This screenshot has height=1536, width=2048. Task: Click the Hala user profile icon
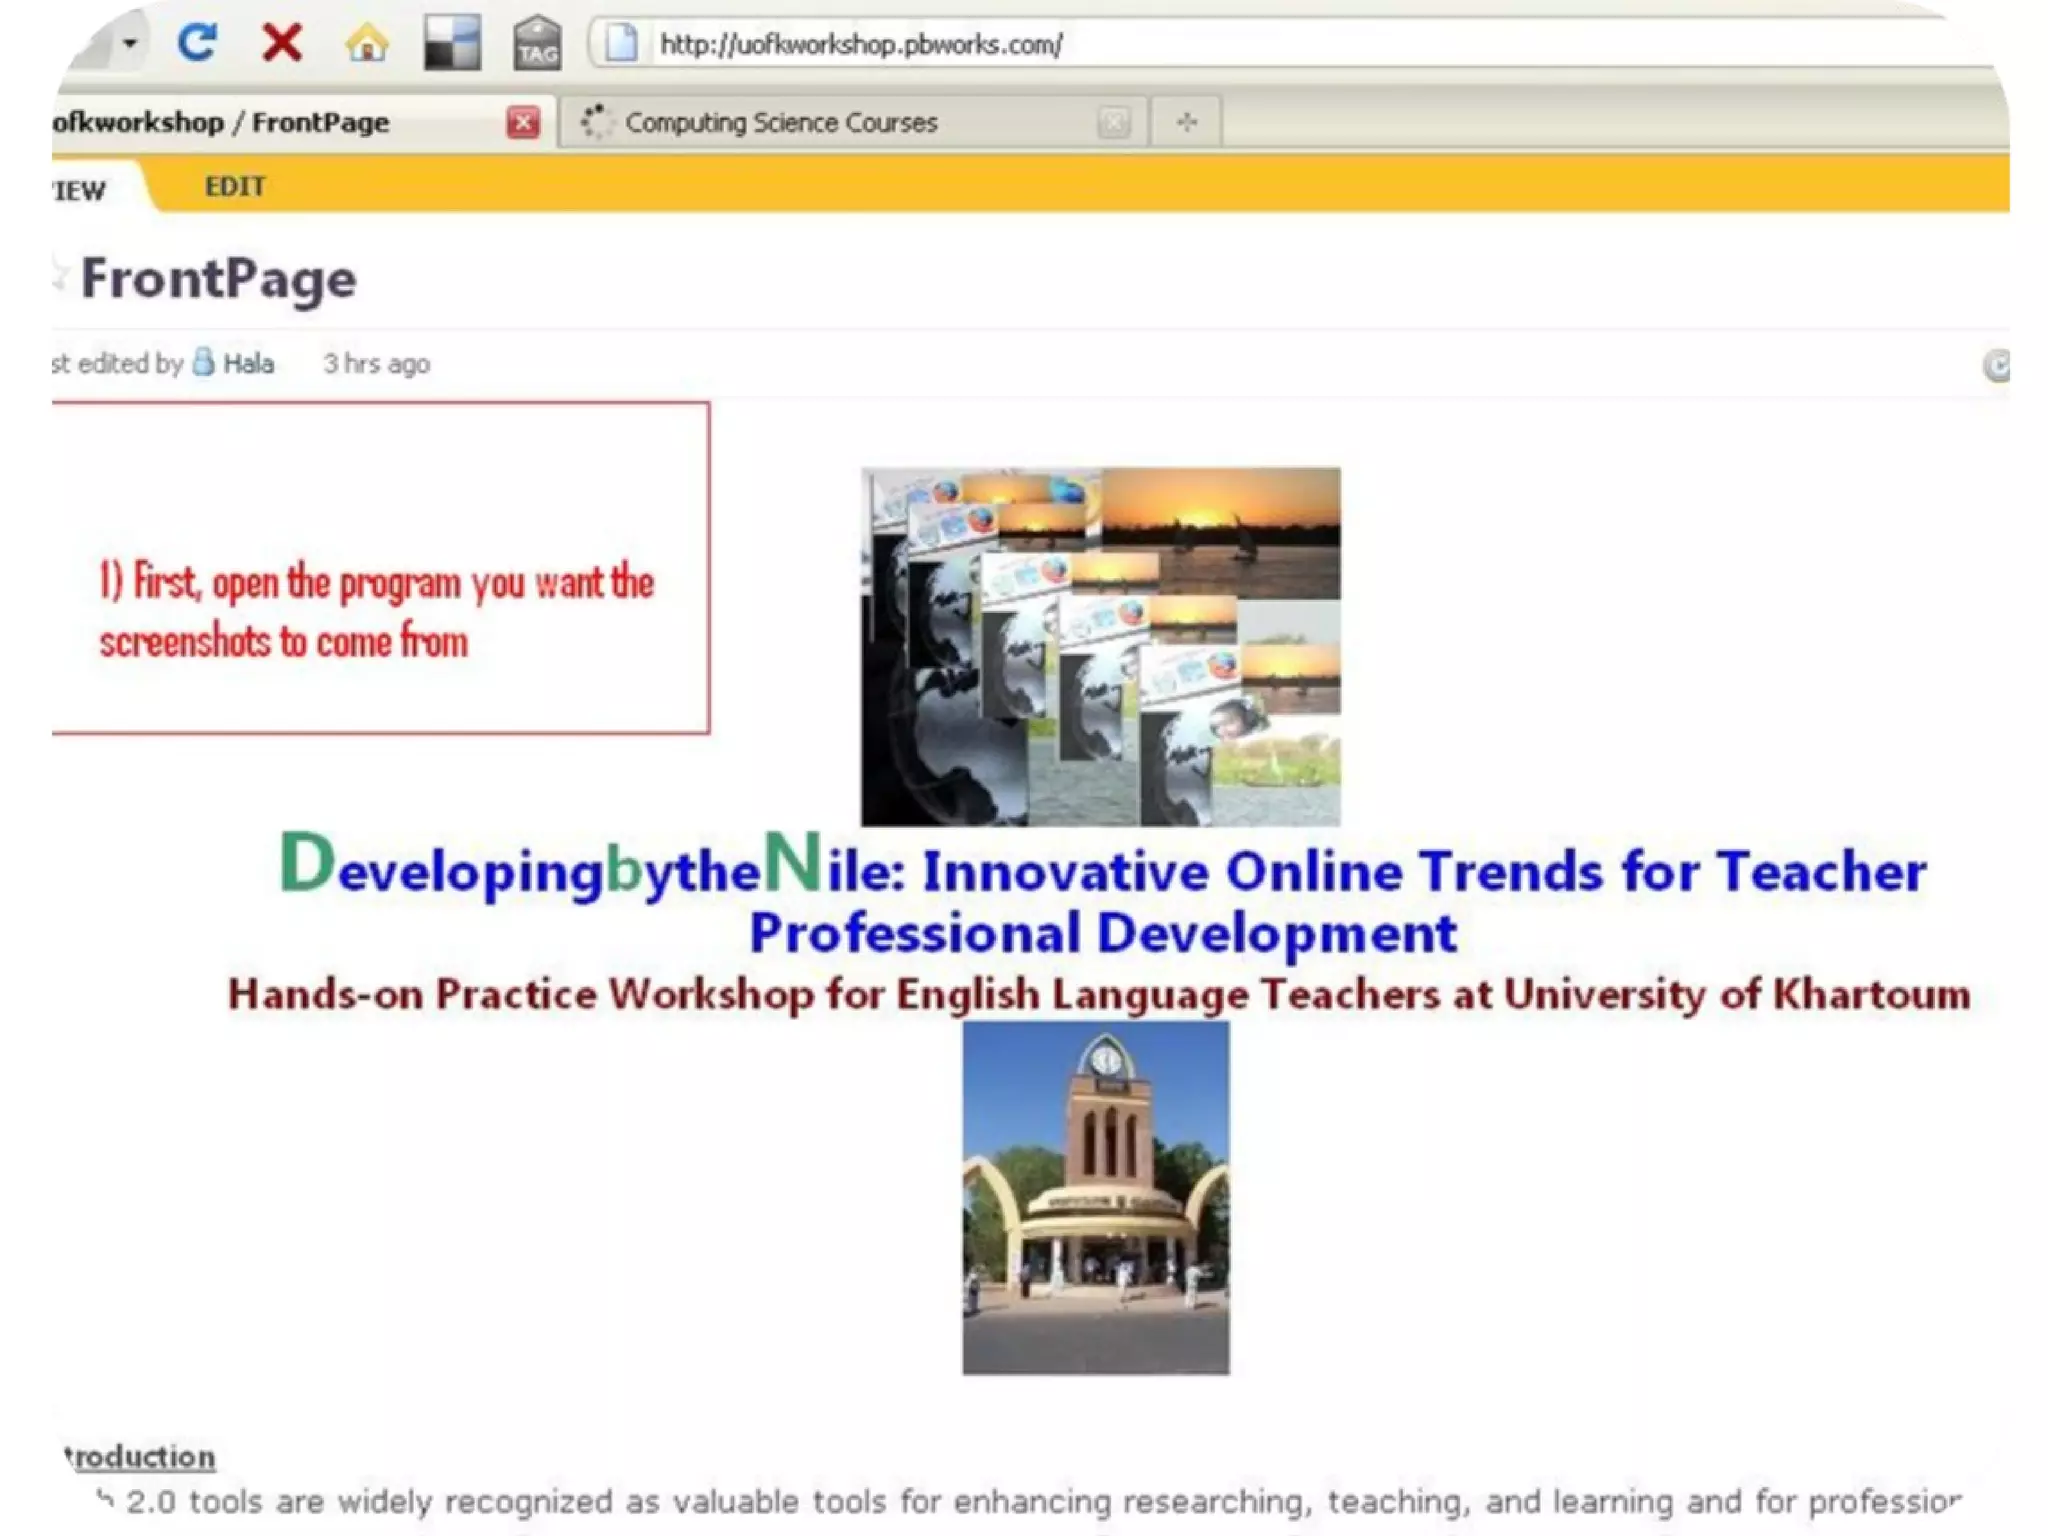pos(204,362)
